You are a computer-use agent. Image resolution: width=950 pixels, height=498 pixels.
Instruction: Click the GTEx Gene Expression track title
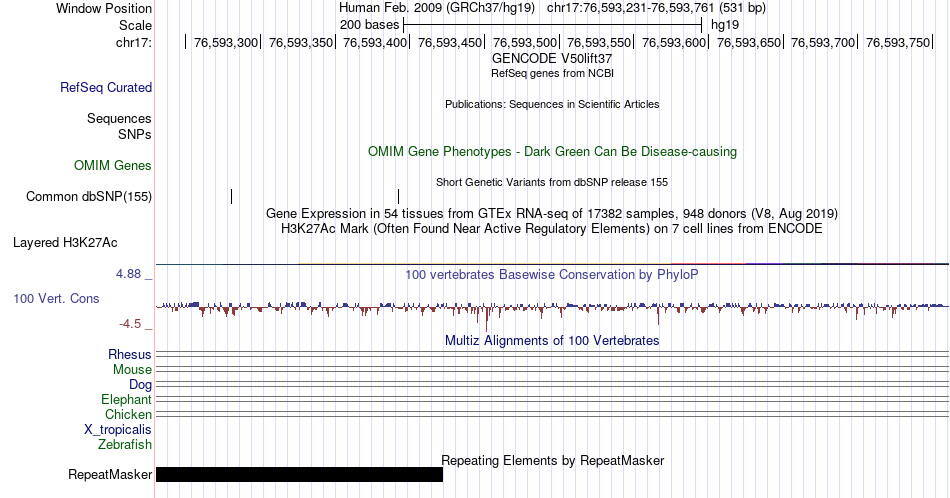pyautogui.click(x=552, y=213)
